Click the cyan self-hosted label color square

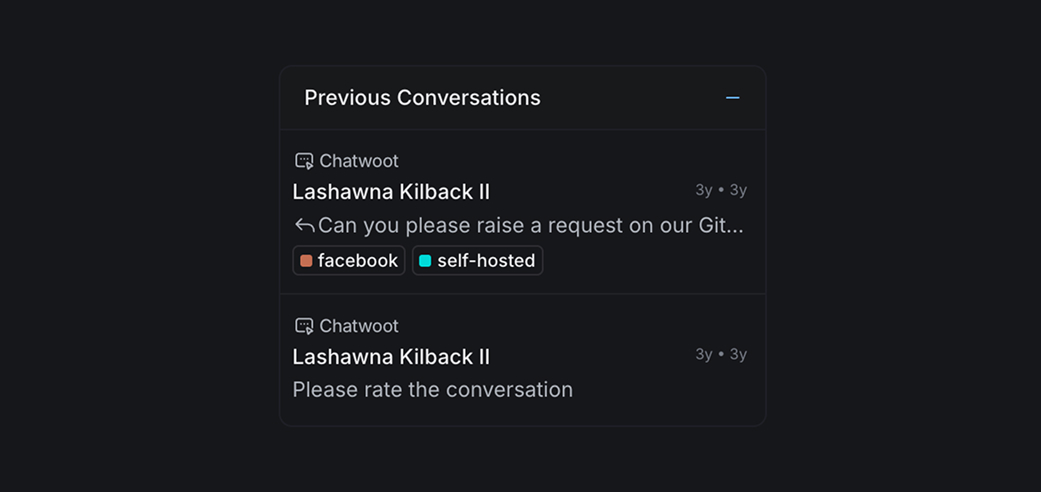click(425, 261)
